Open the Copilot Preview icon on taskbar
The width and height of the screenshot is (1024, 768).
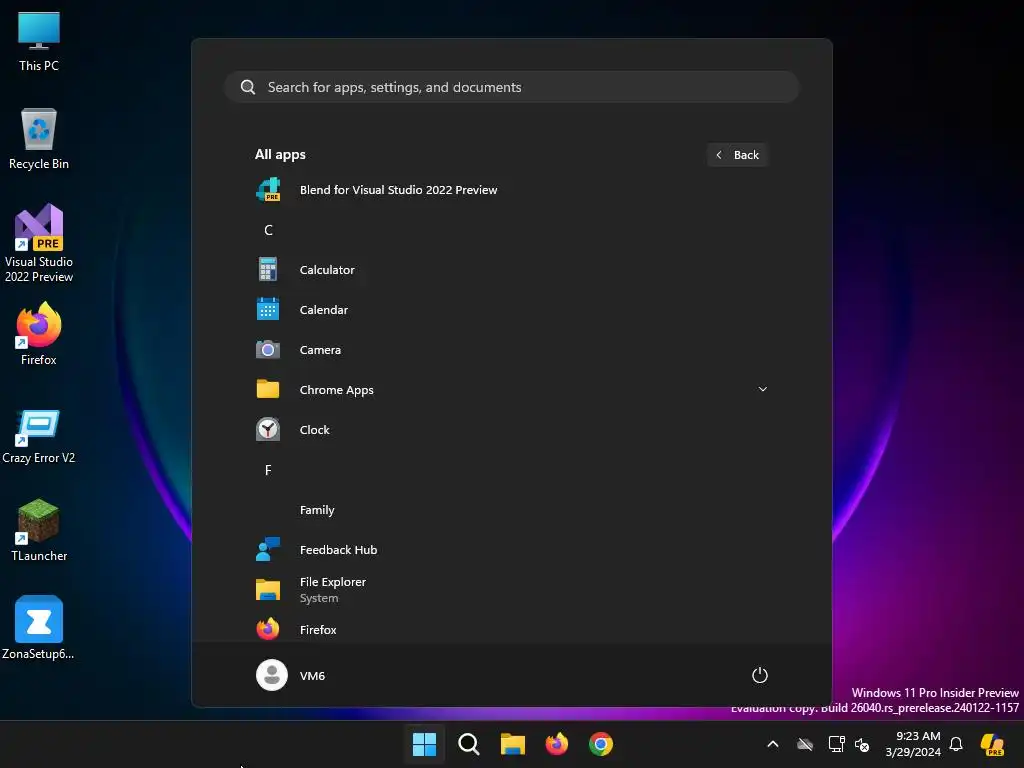pos(993,744)
